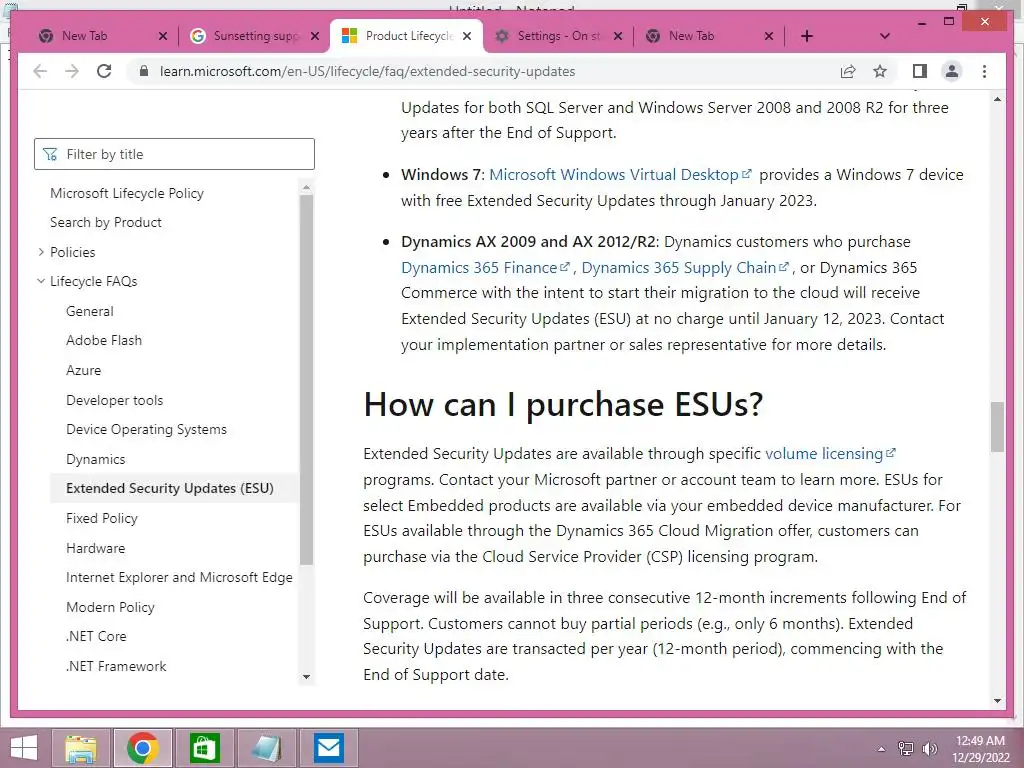Viewport: 1024px width, 768px height.
Task: Expand the tab search dropdown arrow
Action: tap(885, 36)
